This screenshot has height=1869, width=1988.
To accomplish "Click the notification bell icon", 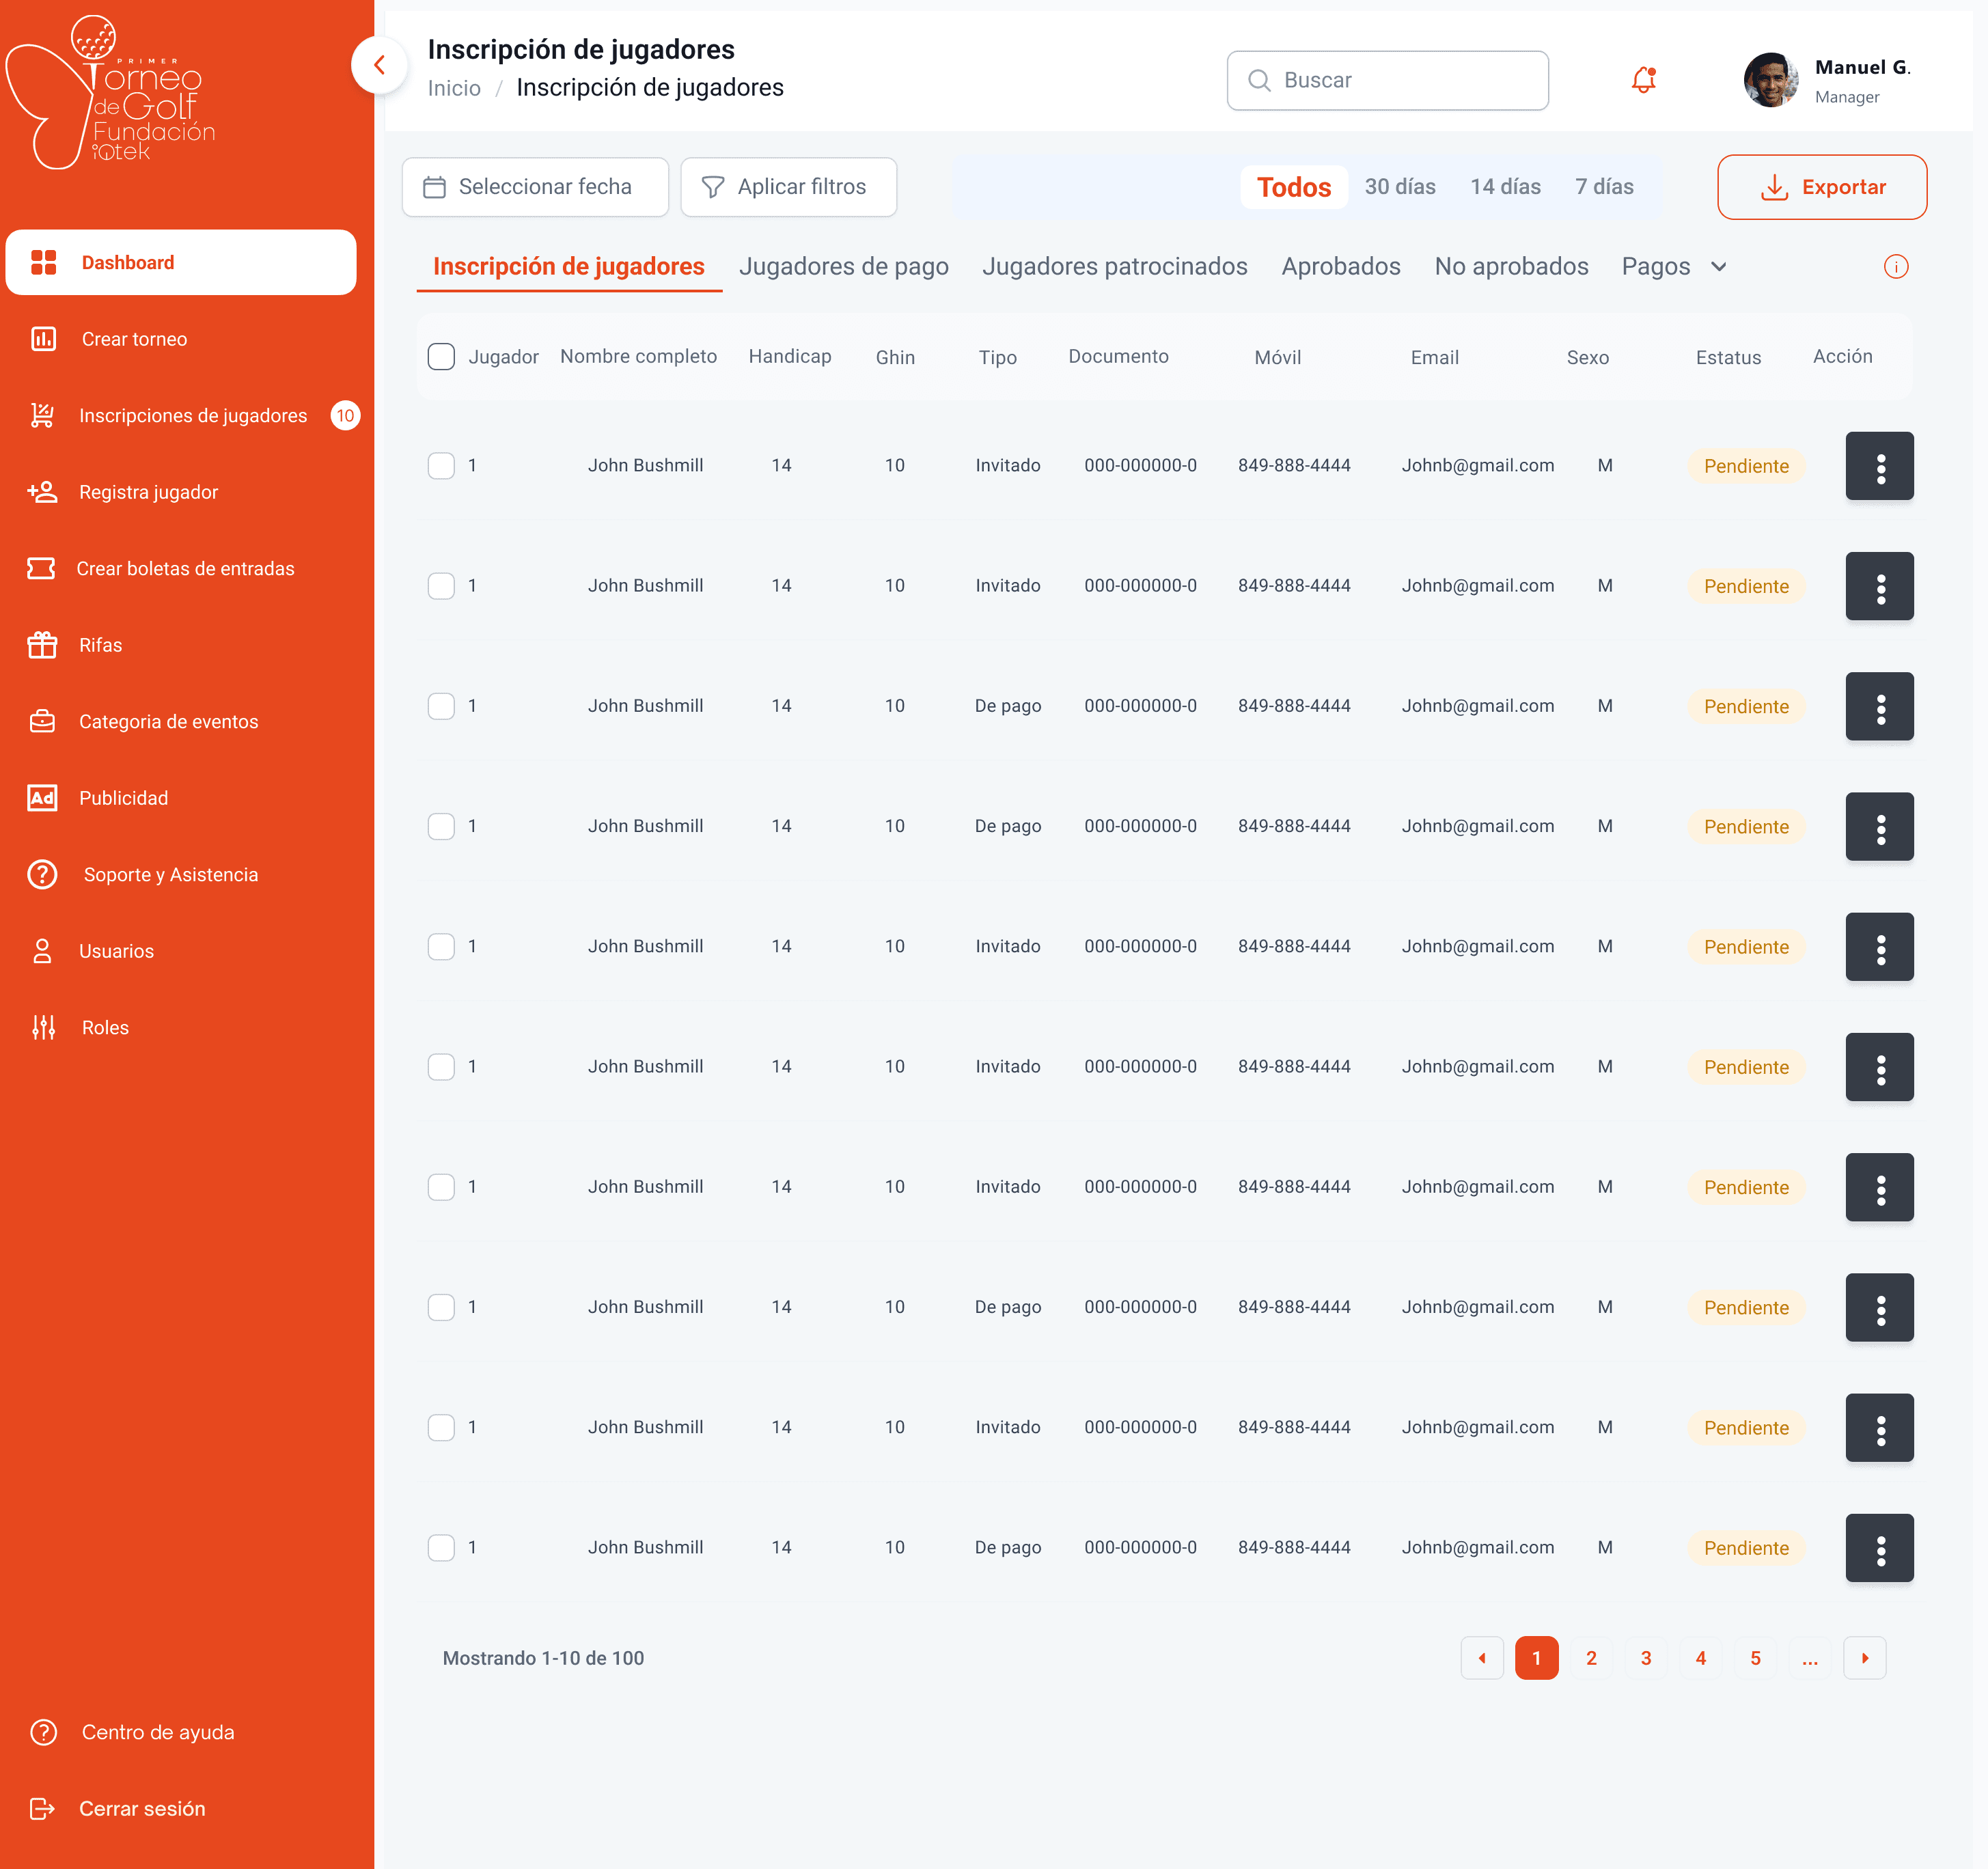I will (x=1643, y=80).
